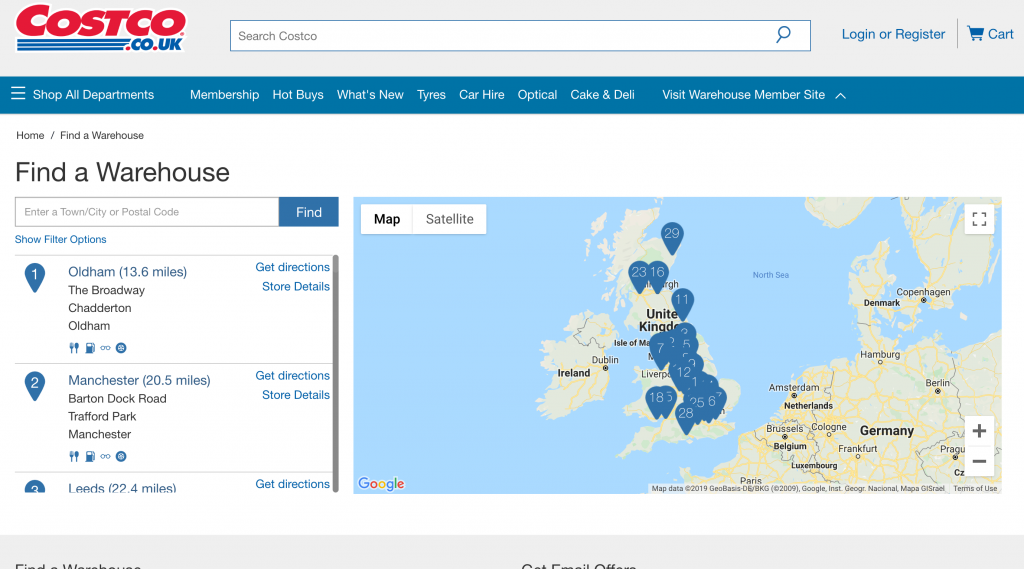Image resolution: width=1024 pixels, height=569 pixels.
Task: Get directions to the Oldham warehouse
Action: tap(293, 267)
